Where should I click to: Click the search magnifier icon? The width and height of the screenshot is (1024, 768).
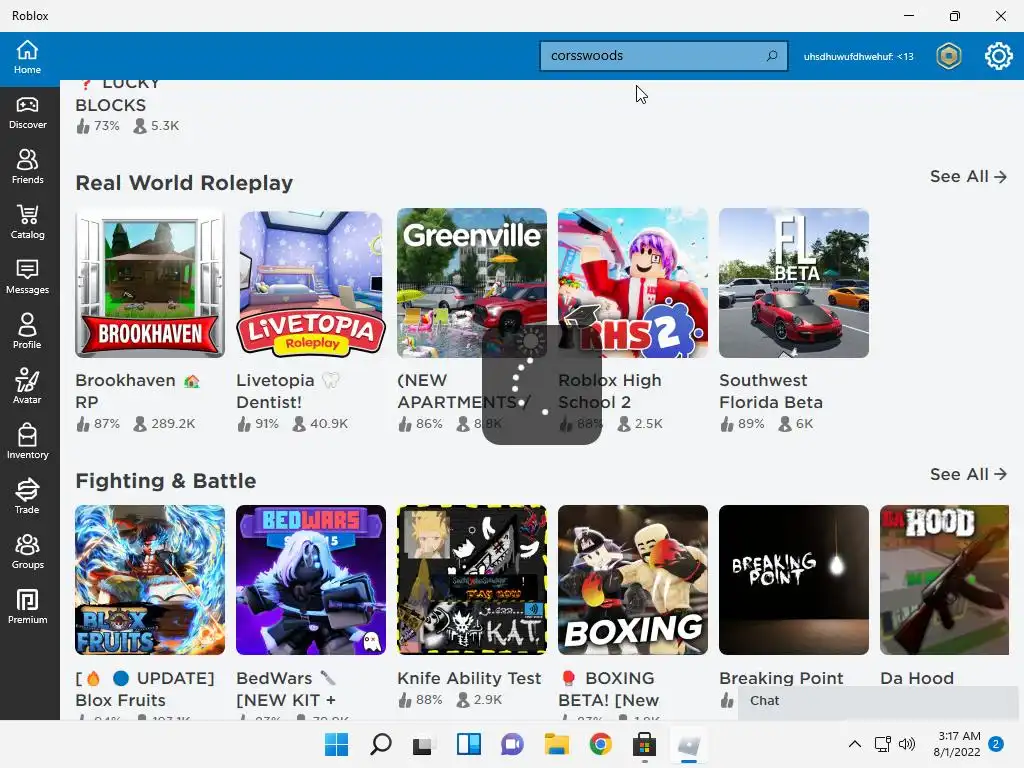point(772,56)
